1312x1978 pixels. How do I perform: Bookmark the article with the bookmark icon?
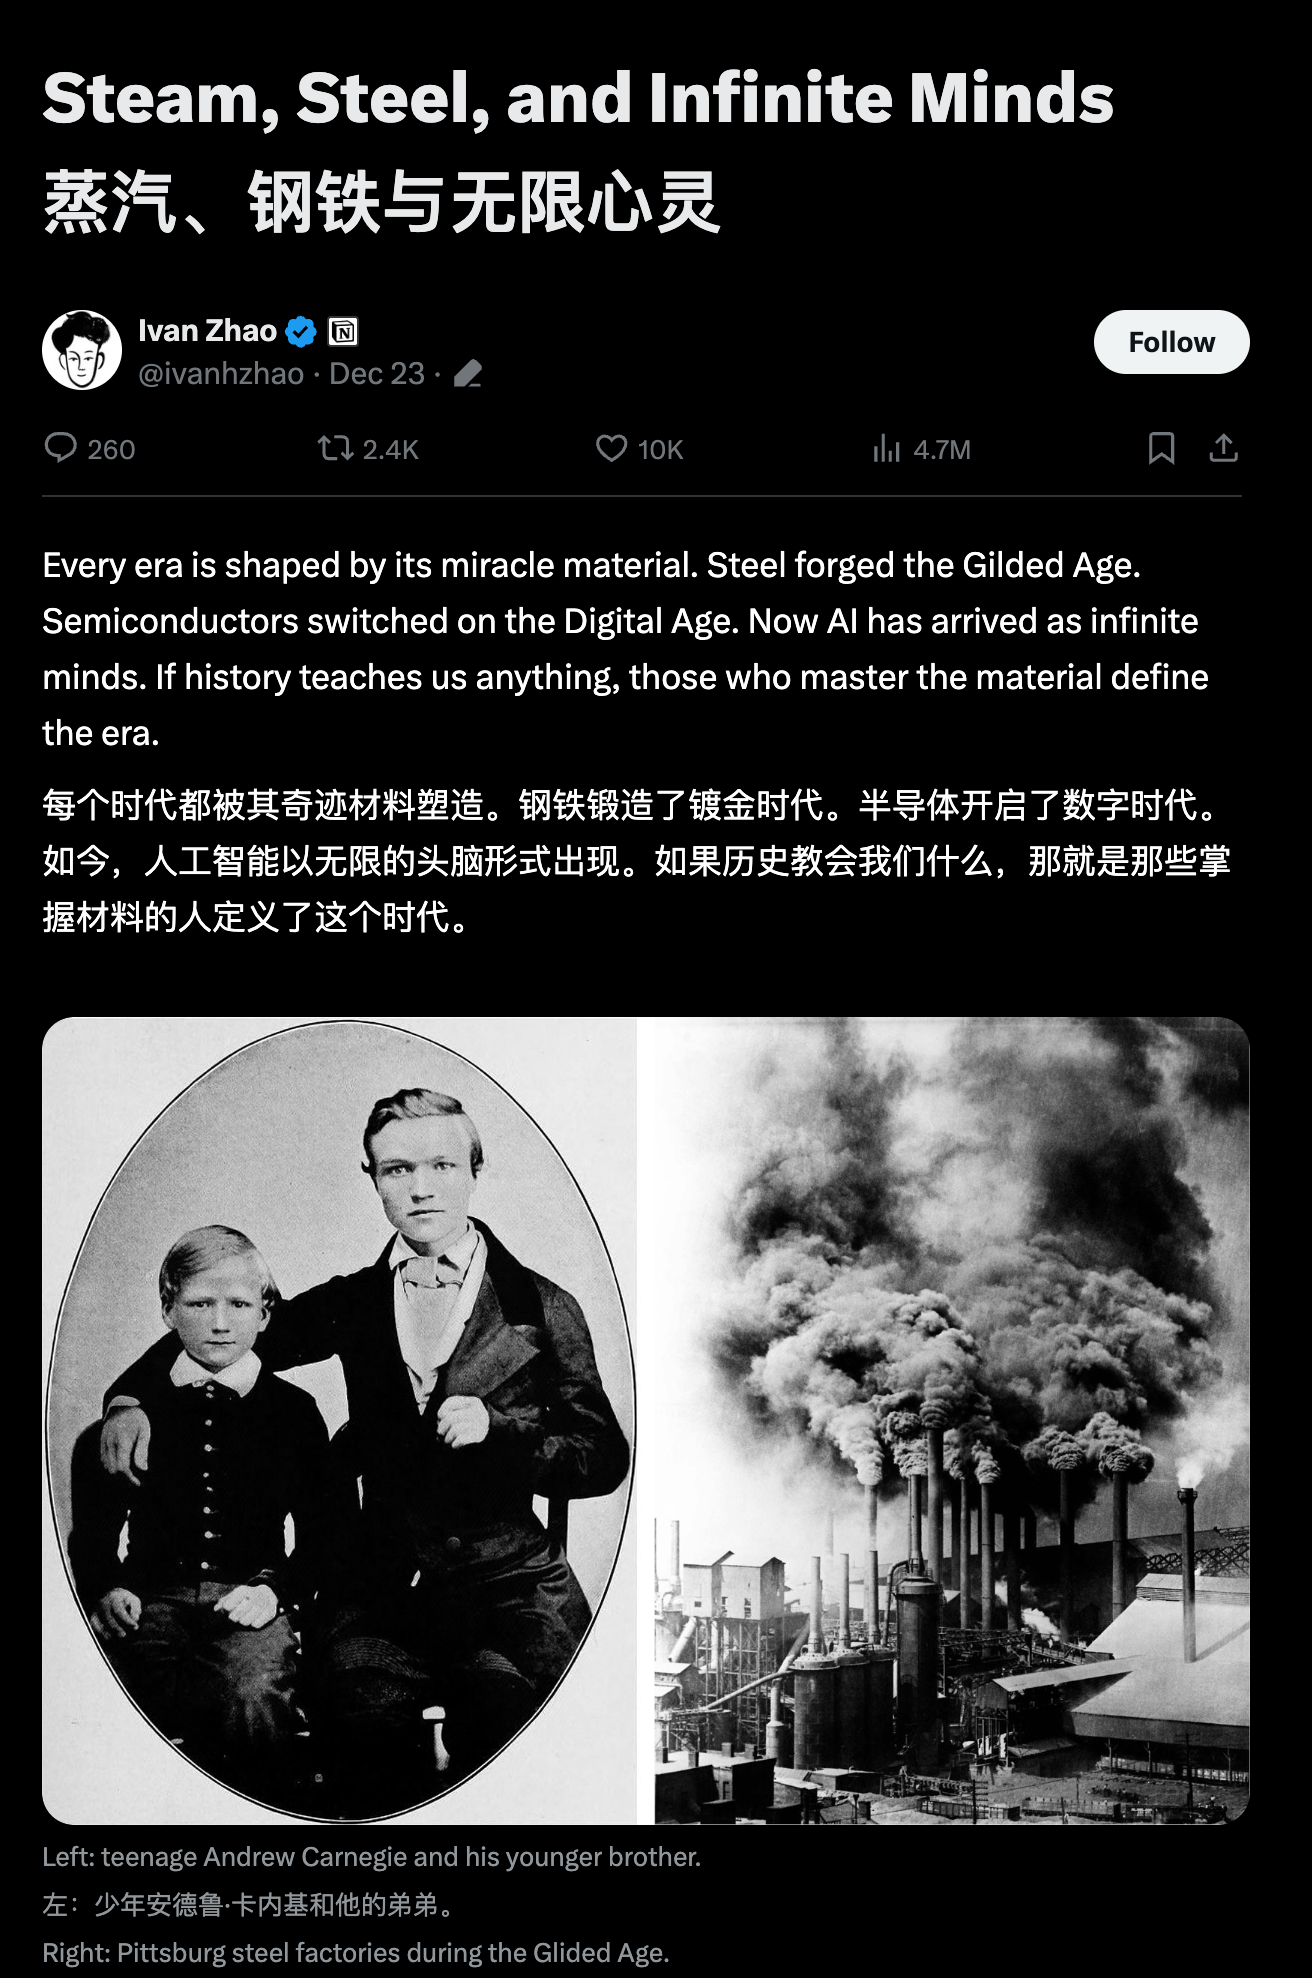(x=1161, y=447)
